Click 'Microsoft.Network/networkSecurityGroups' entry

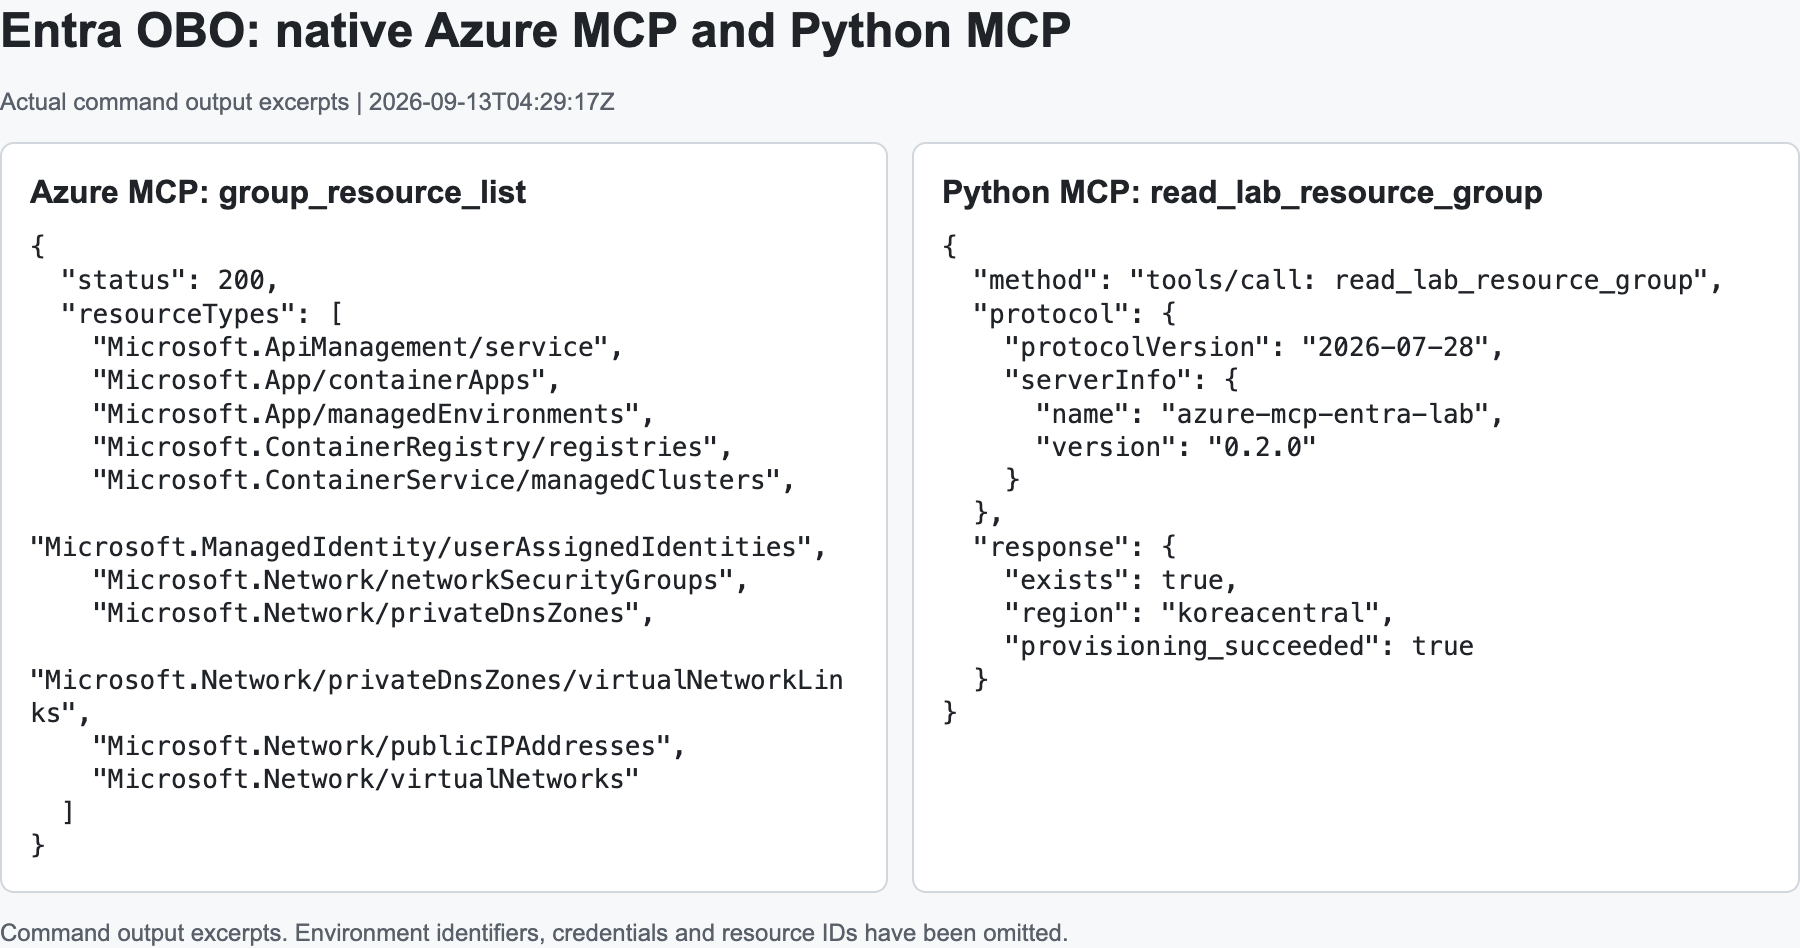click(x=421, y=580)
